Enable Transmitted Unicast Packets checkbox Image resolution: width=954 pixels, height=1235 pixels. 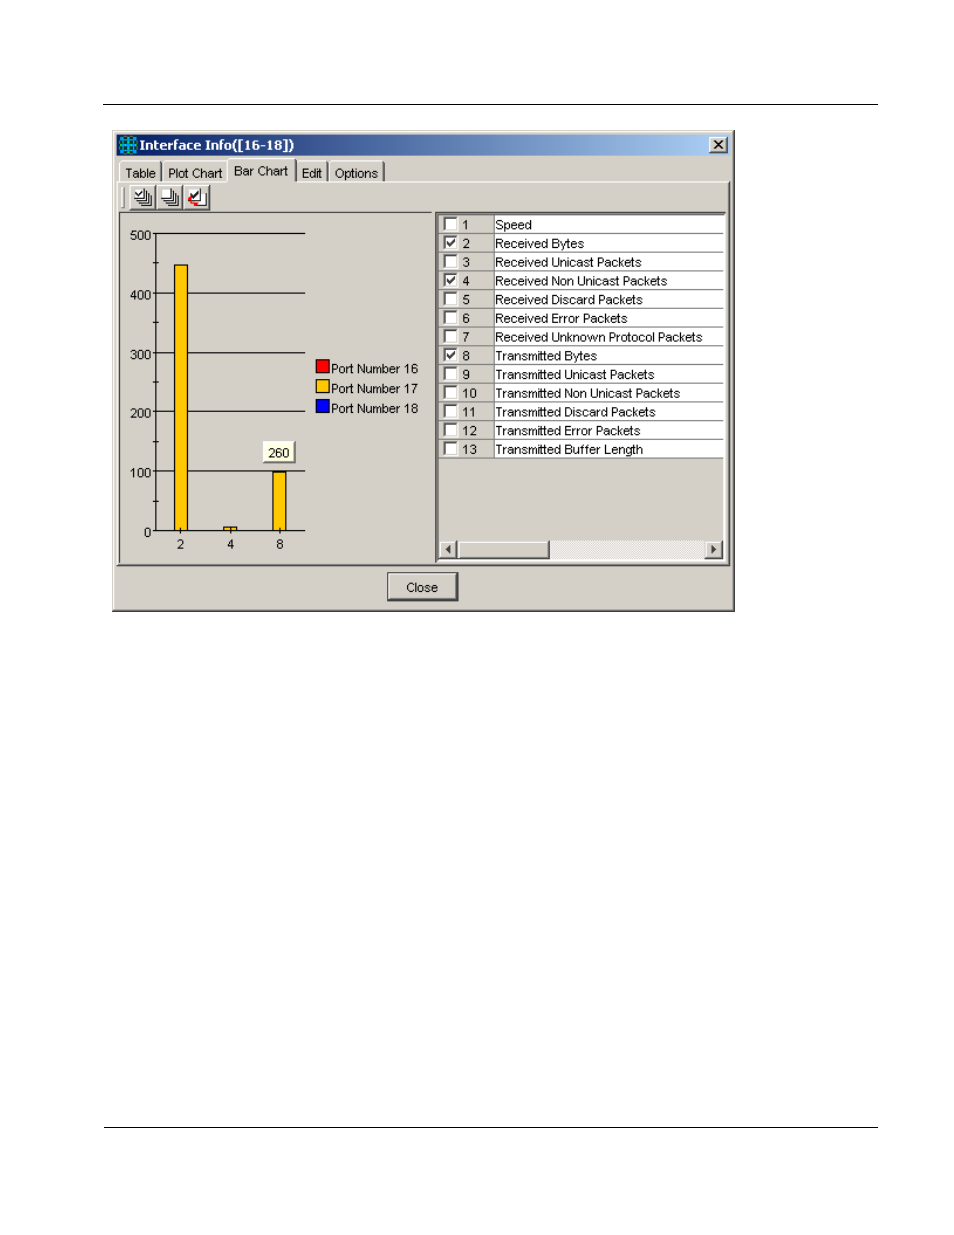click(451, 374)
